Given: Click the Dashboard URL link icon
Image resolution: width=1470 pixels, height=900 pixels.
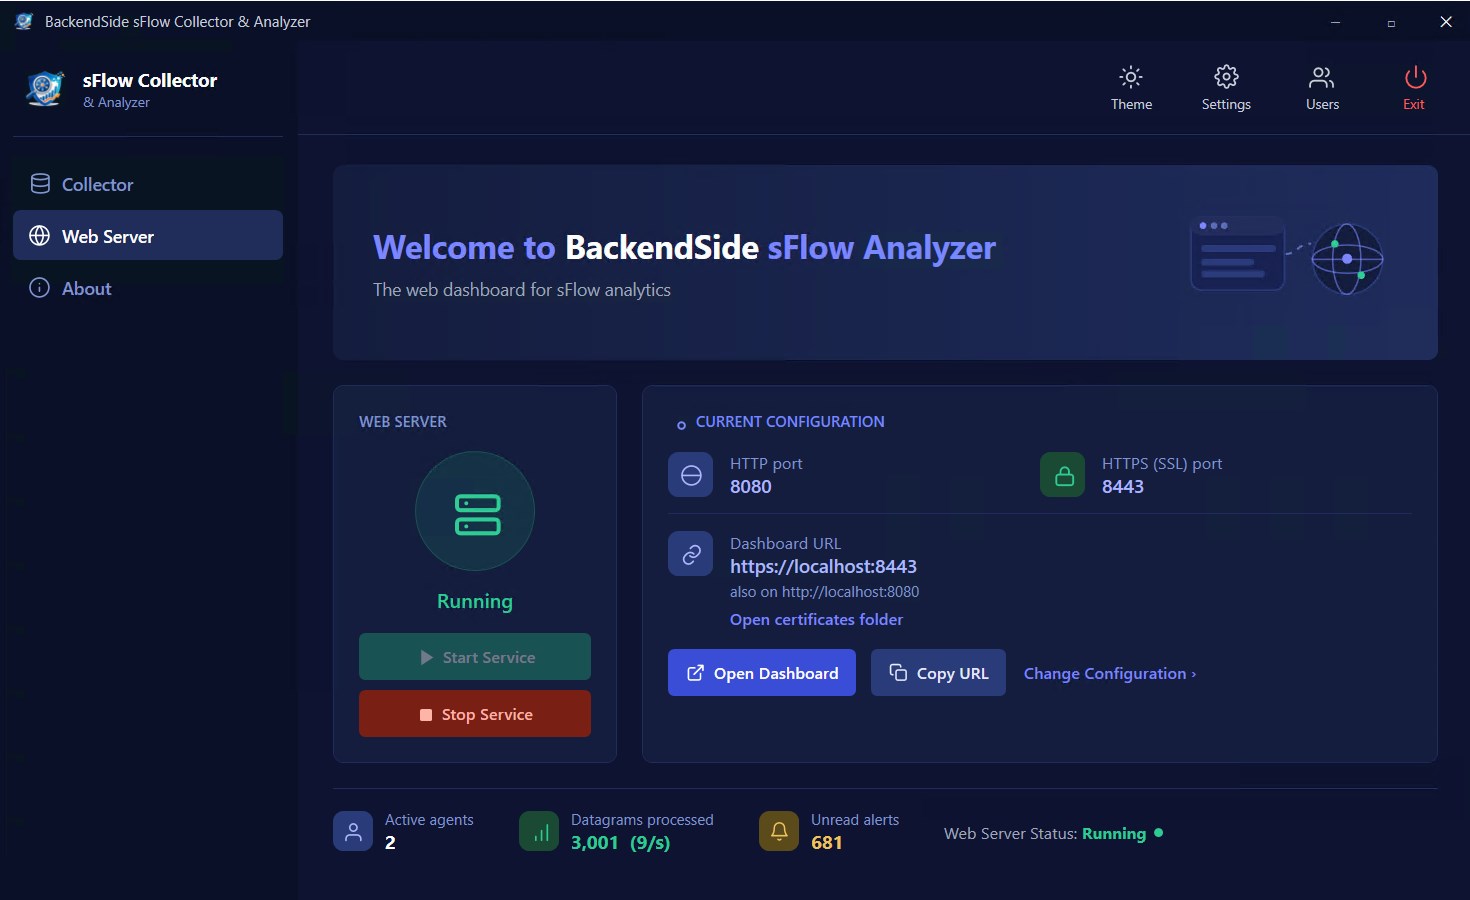Looking at the screenshot, I should [691, 554].
